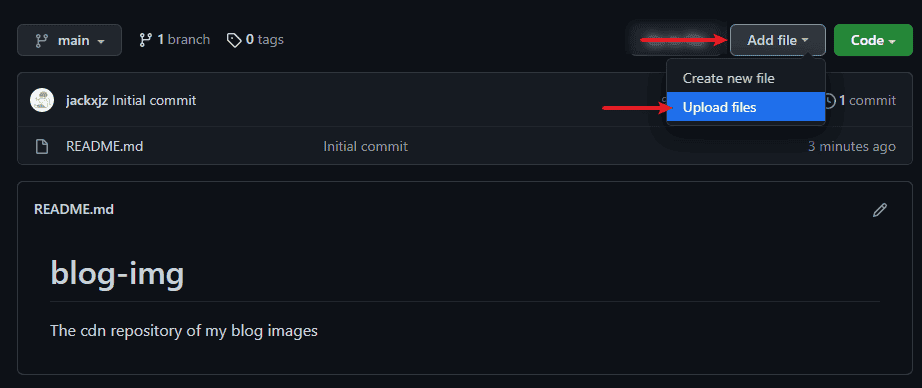Open the Initial commit message beside jackxjz
This screenshot has height=388, width=922.
coord(154,101)
